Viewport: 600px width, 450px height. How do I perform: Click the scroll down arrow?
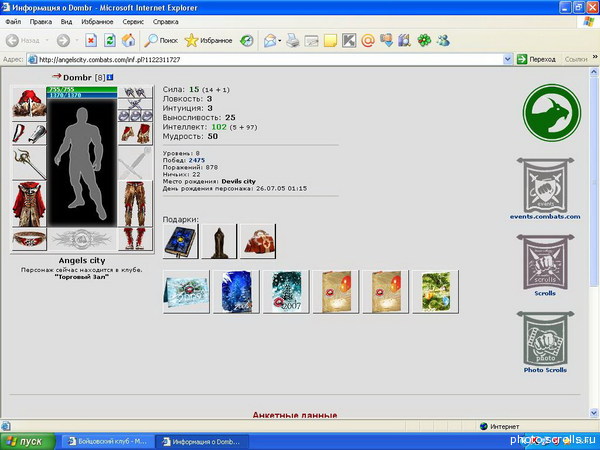[x=594, y=412]
